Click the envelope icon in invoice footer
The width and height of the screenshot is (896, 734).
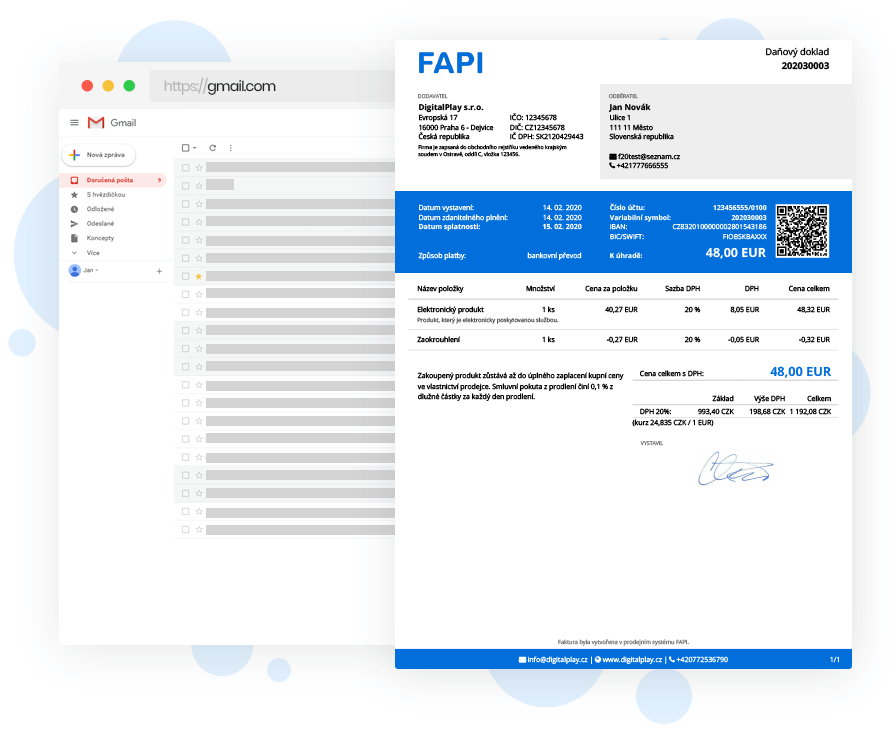pos(522,660)
